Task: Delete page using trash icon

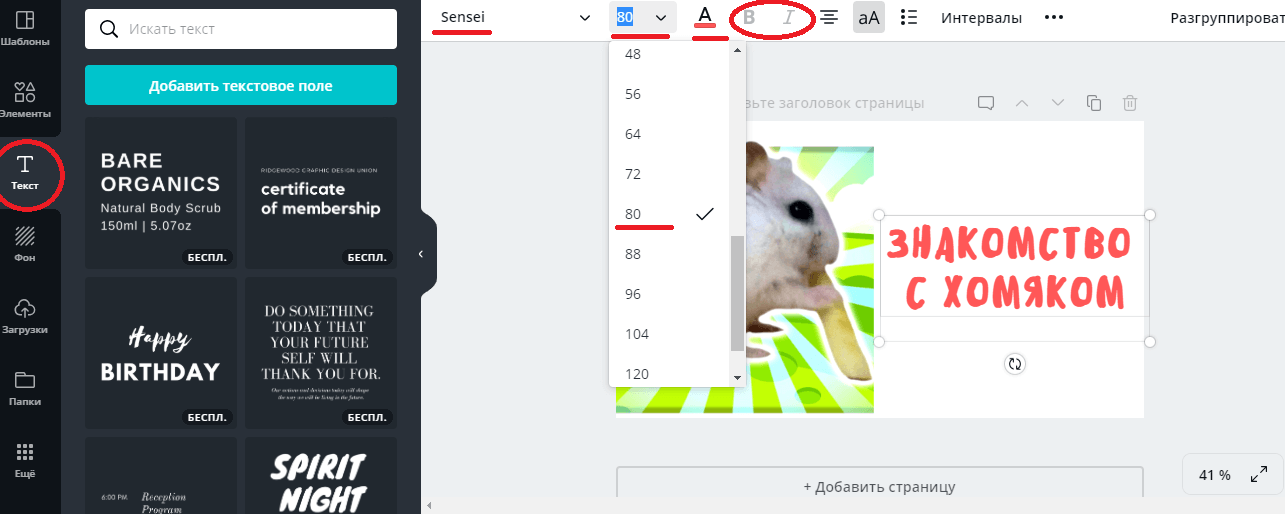Action: (1130, 103)
